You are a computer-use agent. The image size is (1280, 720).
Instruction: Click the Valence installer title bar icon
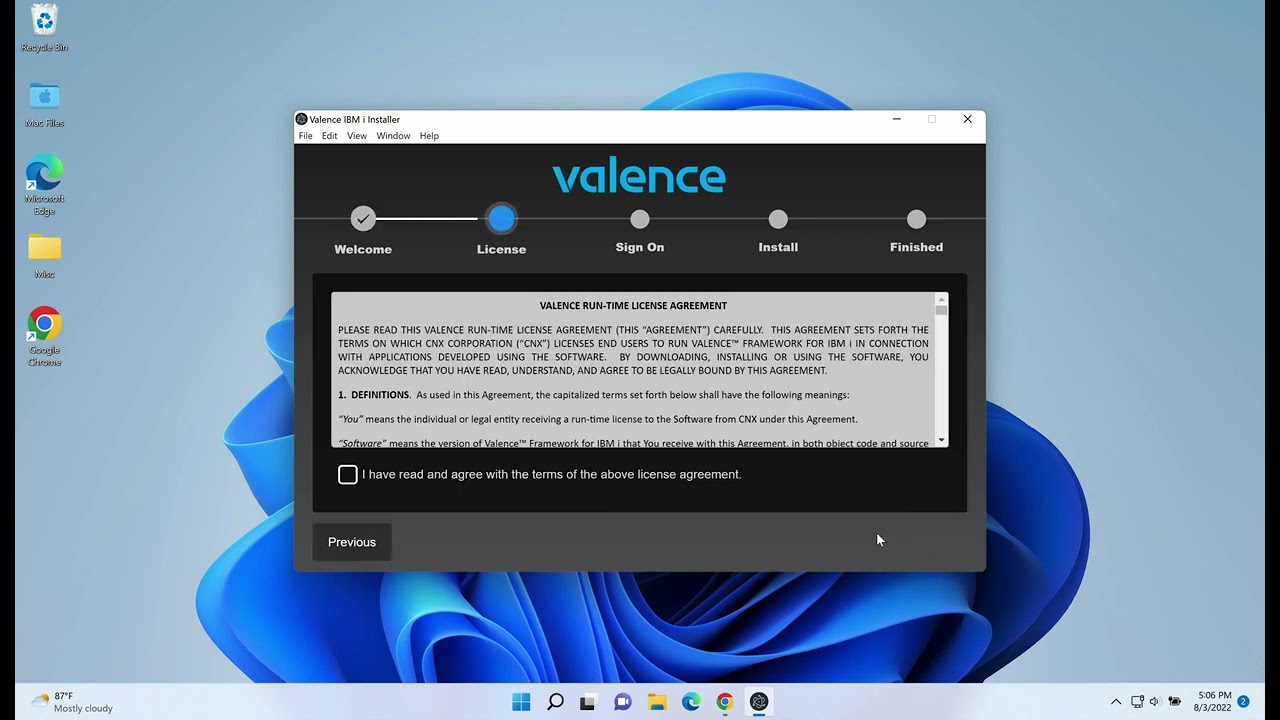pos(302,119)
